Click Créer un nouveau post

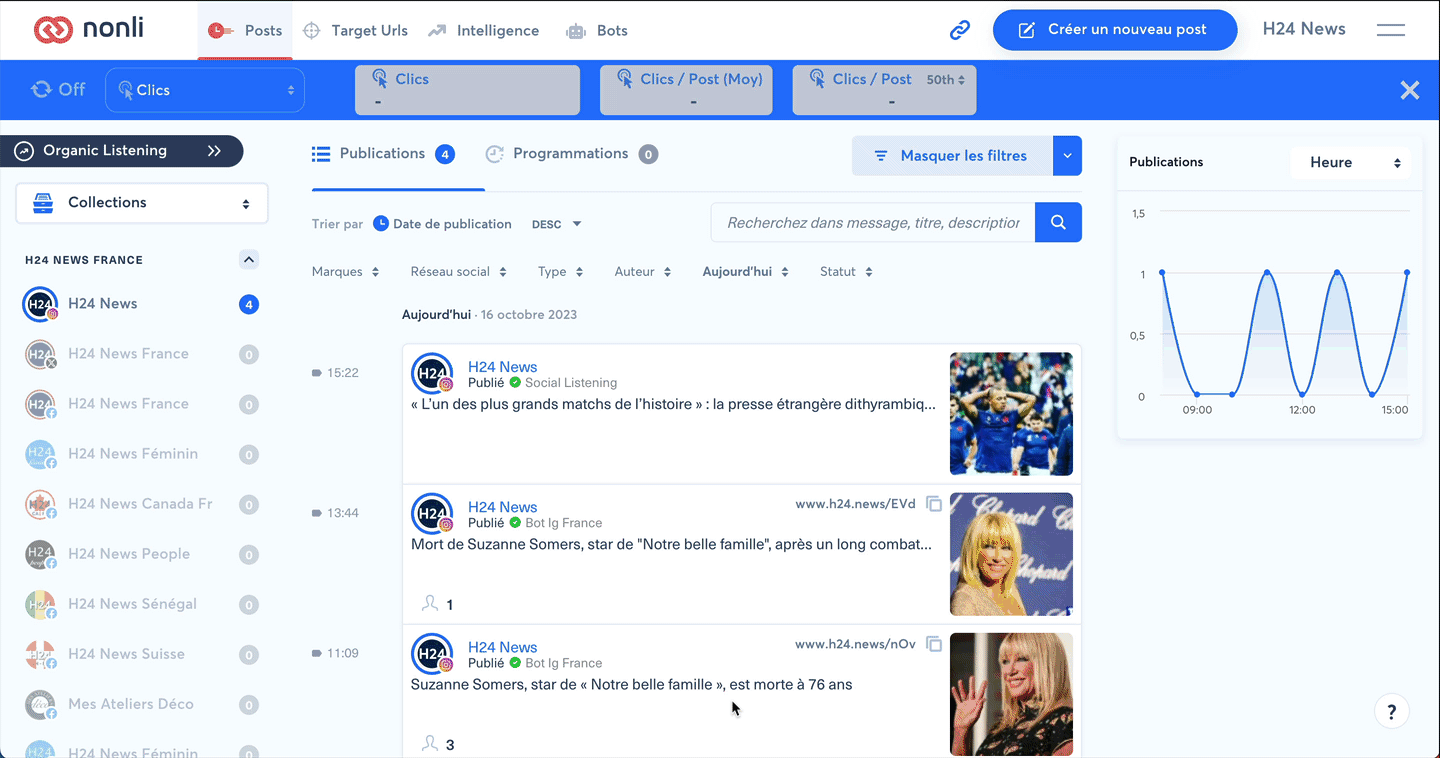point(1115,30)
